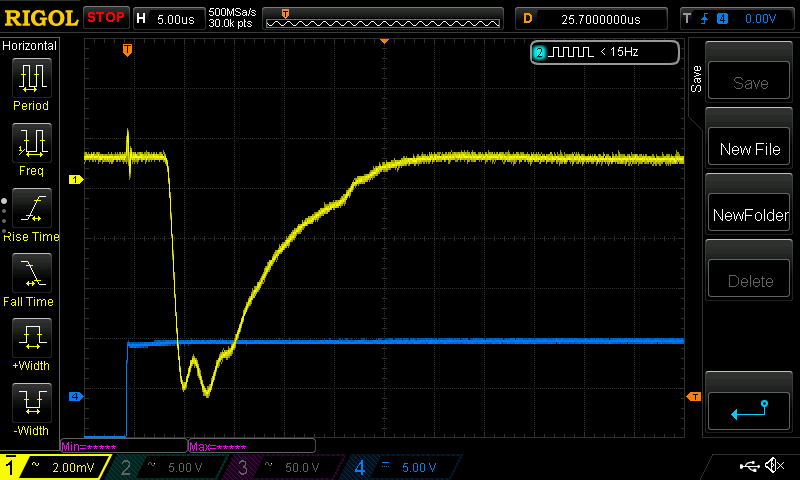The width and height of the screenshot is (800, 480).
Task: Click the D delay label
Action: click(x=528, y=19)
